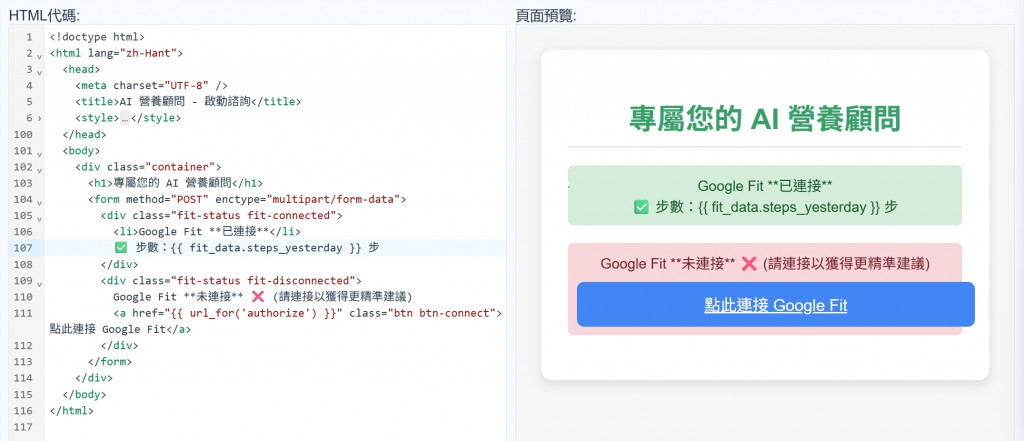The width and height of the screenshot is (1024, 441).
Task: Click the li Google Fit code line 106
Action: pos(207,231)
